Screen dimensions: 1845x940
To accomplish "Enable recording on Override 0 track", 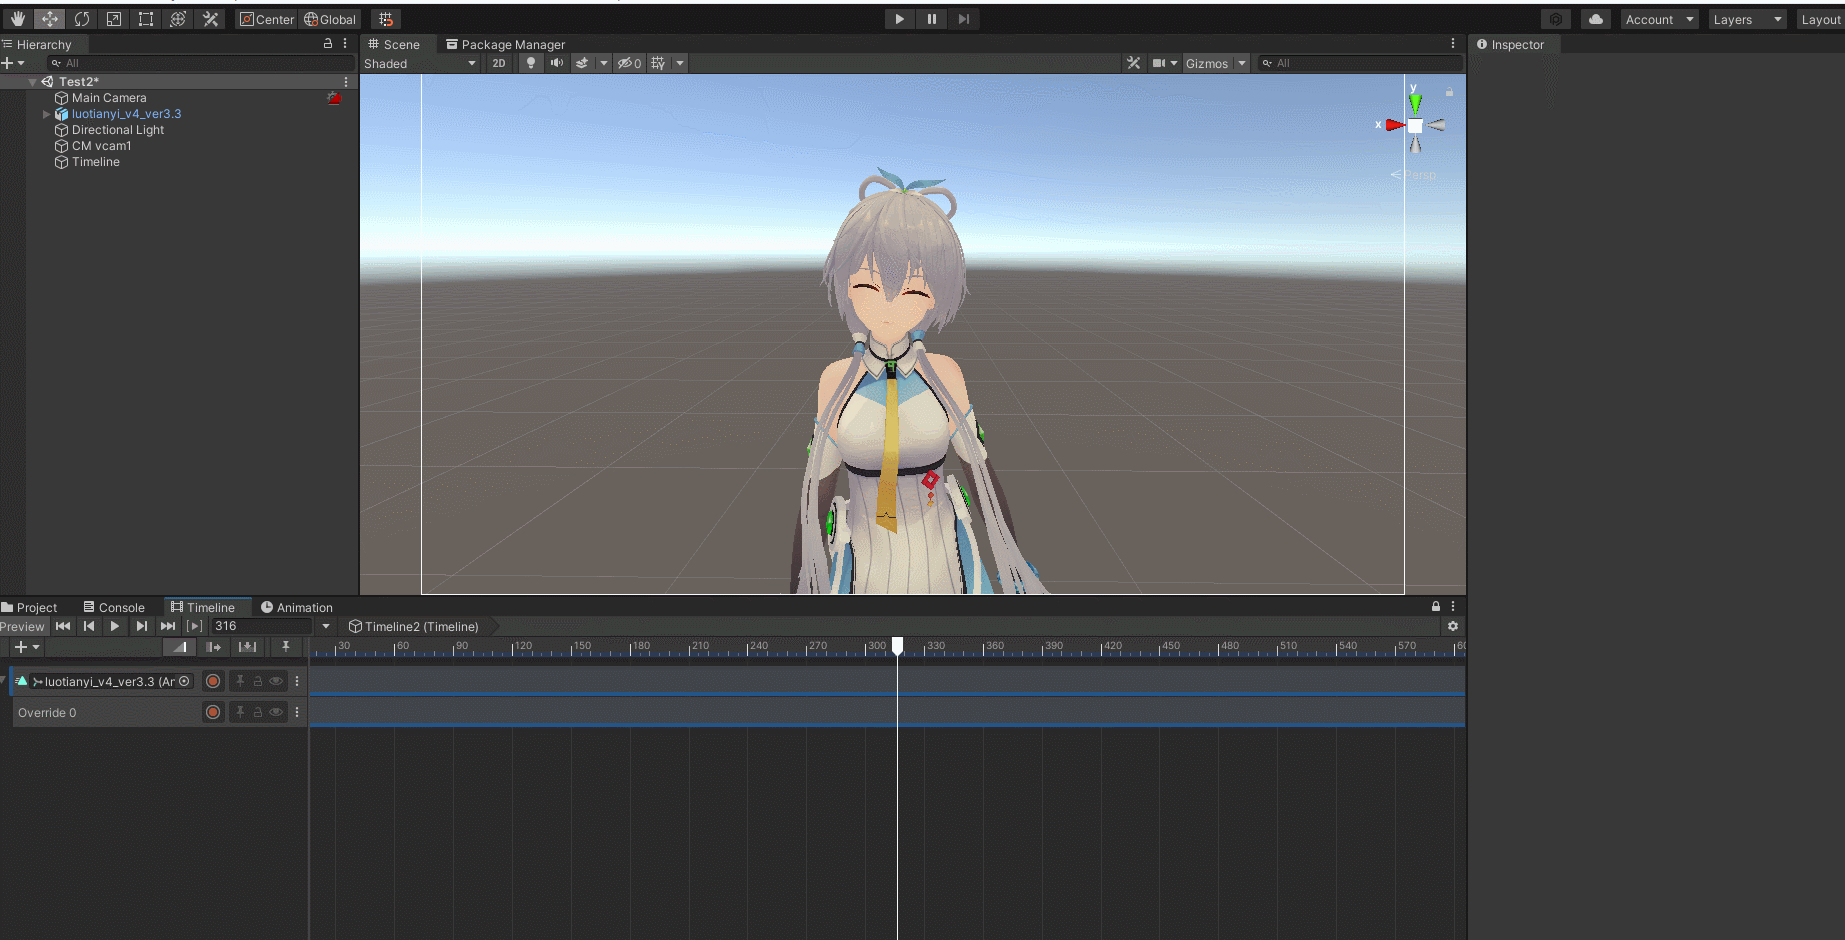I will [213, 712].
